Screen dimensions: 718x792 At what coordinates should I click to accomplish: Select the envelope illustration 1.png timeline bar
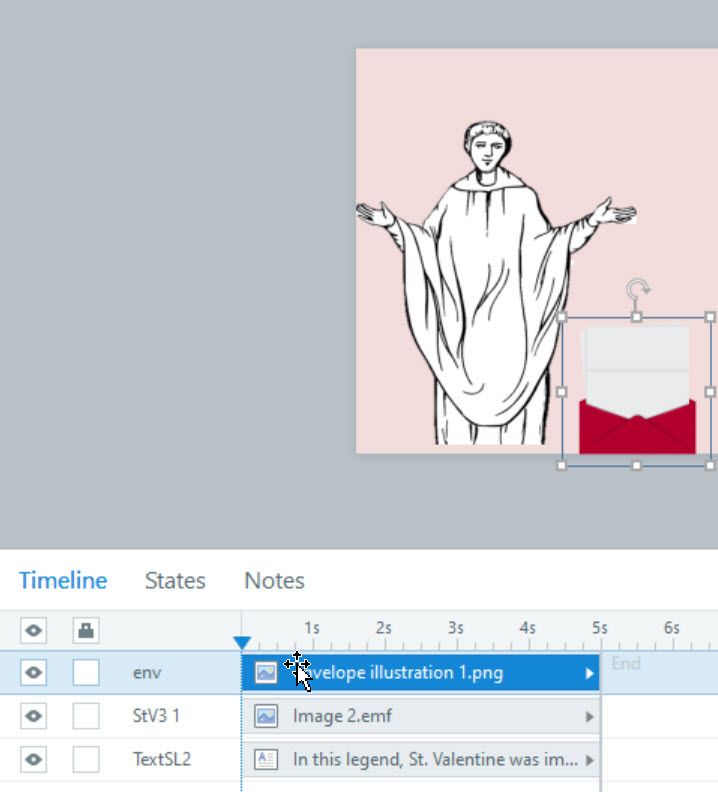click(421, 673)
